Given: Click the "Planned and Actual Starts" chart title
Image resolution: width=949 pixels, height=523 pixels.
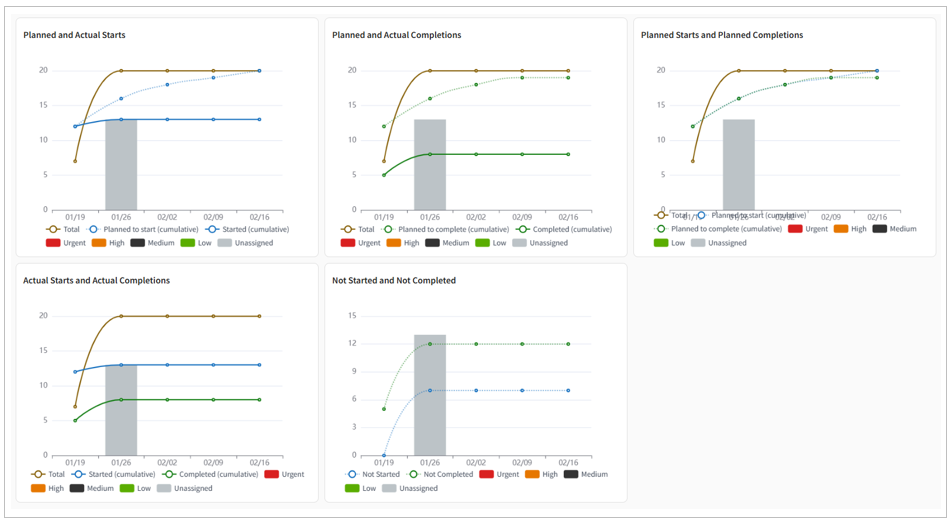Looking at the screenshot, I should (x=74, y=35).
